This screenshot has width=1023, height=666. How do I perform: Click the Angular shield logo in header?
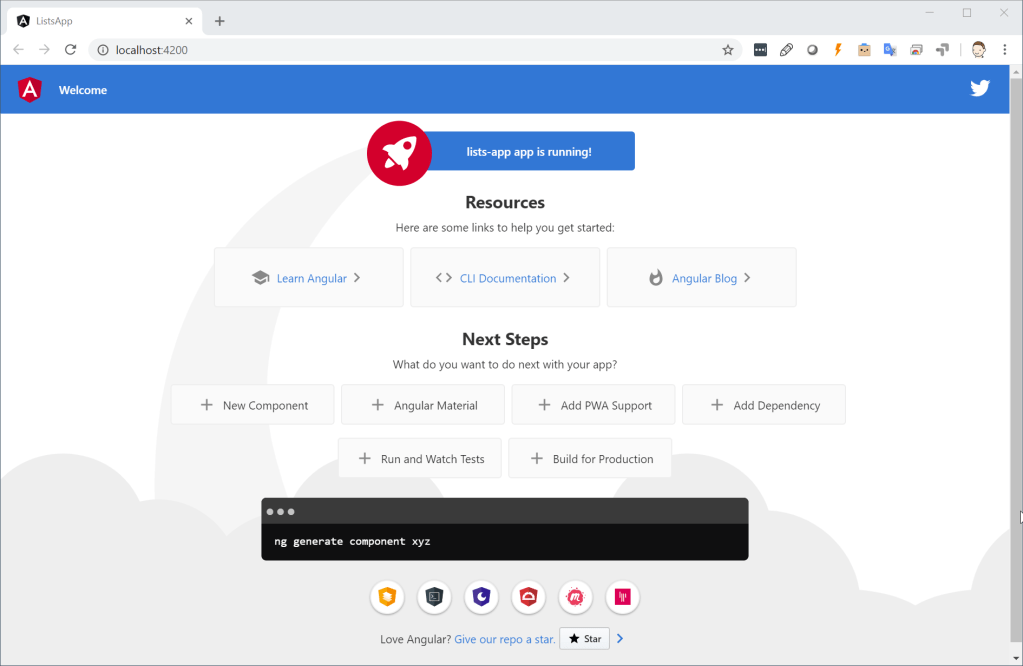pyautogui.click(x=30, y=90)
